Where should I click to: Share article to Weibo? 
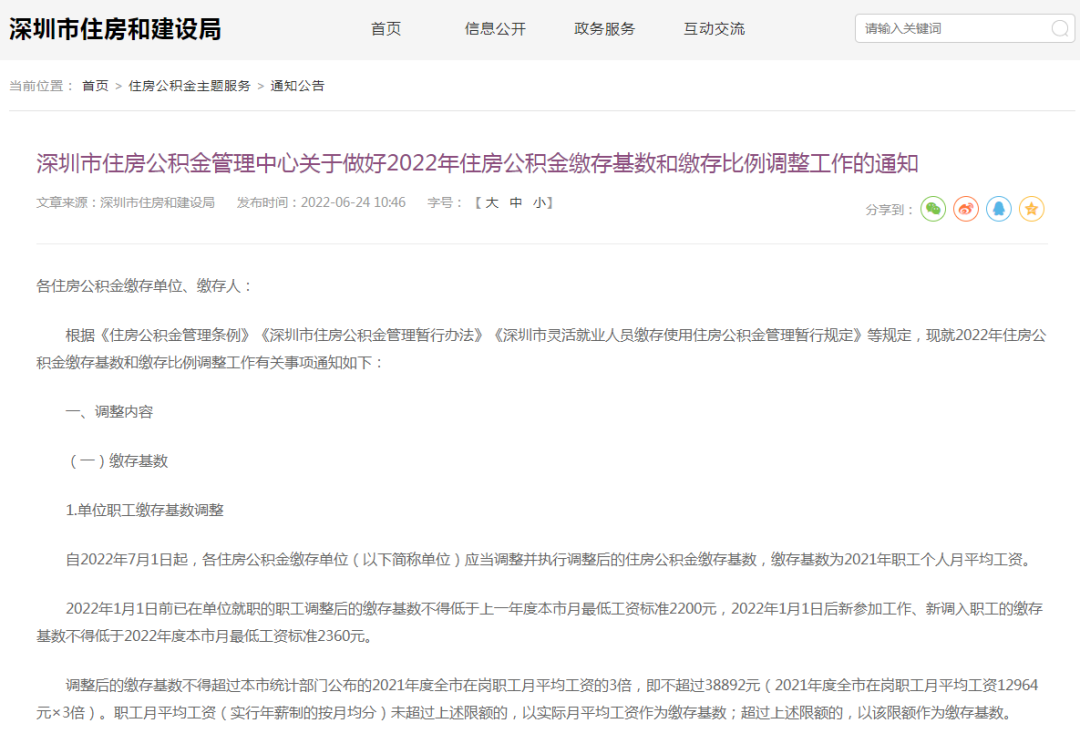966,209
